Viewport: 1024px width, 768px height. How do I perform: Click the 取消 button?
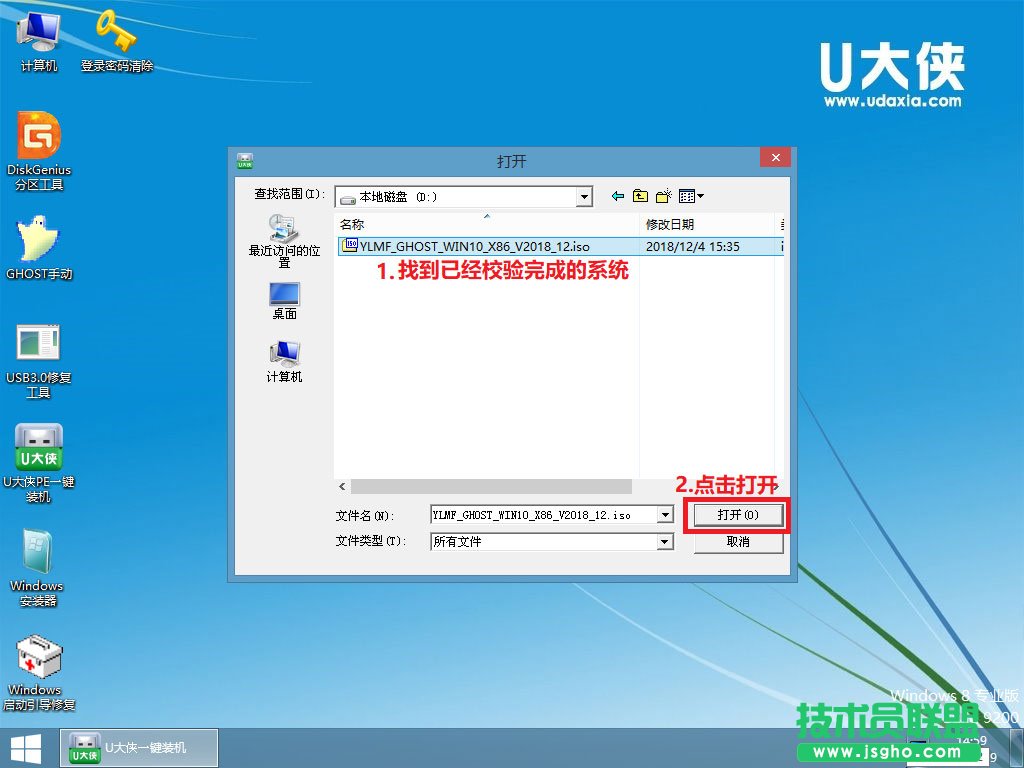pyautogui.click(x=737, y=541)
